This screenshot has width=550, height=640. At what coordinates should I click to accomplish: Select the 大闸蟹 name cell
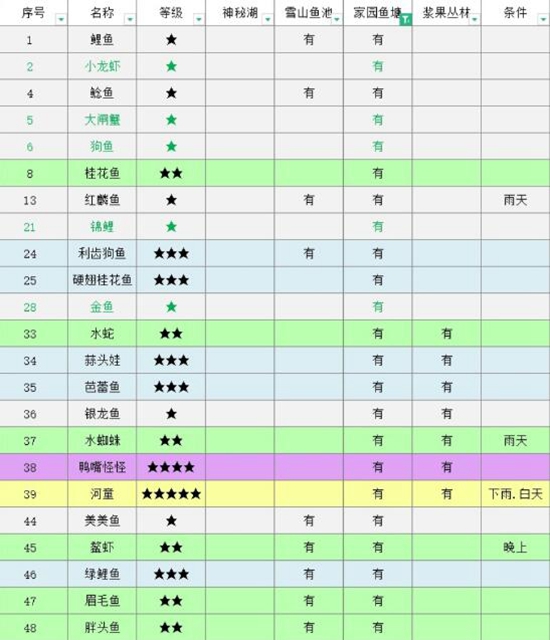coord(102,120)
